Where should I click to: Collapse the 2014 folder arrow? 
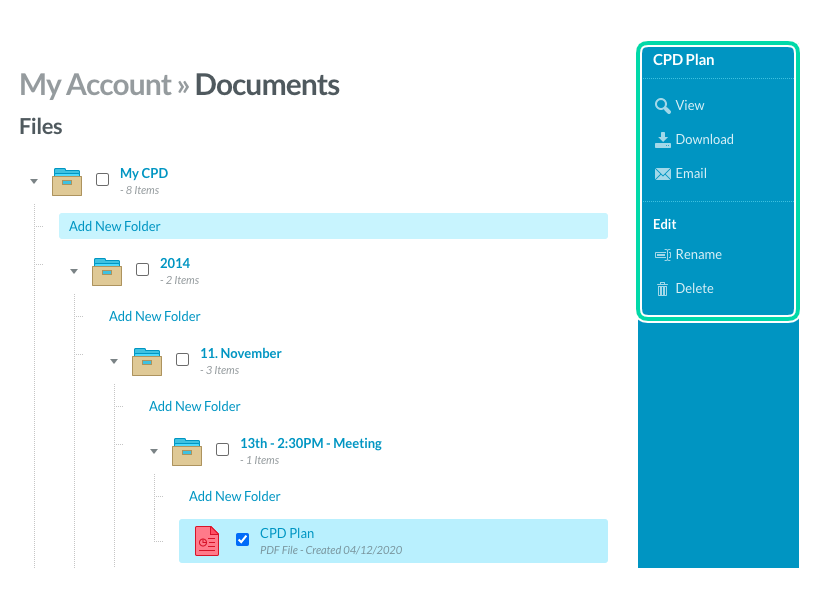pyautogui.click(x=74, y=271)
